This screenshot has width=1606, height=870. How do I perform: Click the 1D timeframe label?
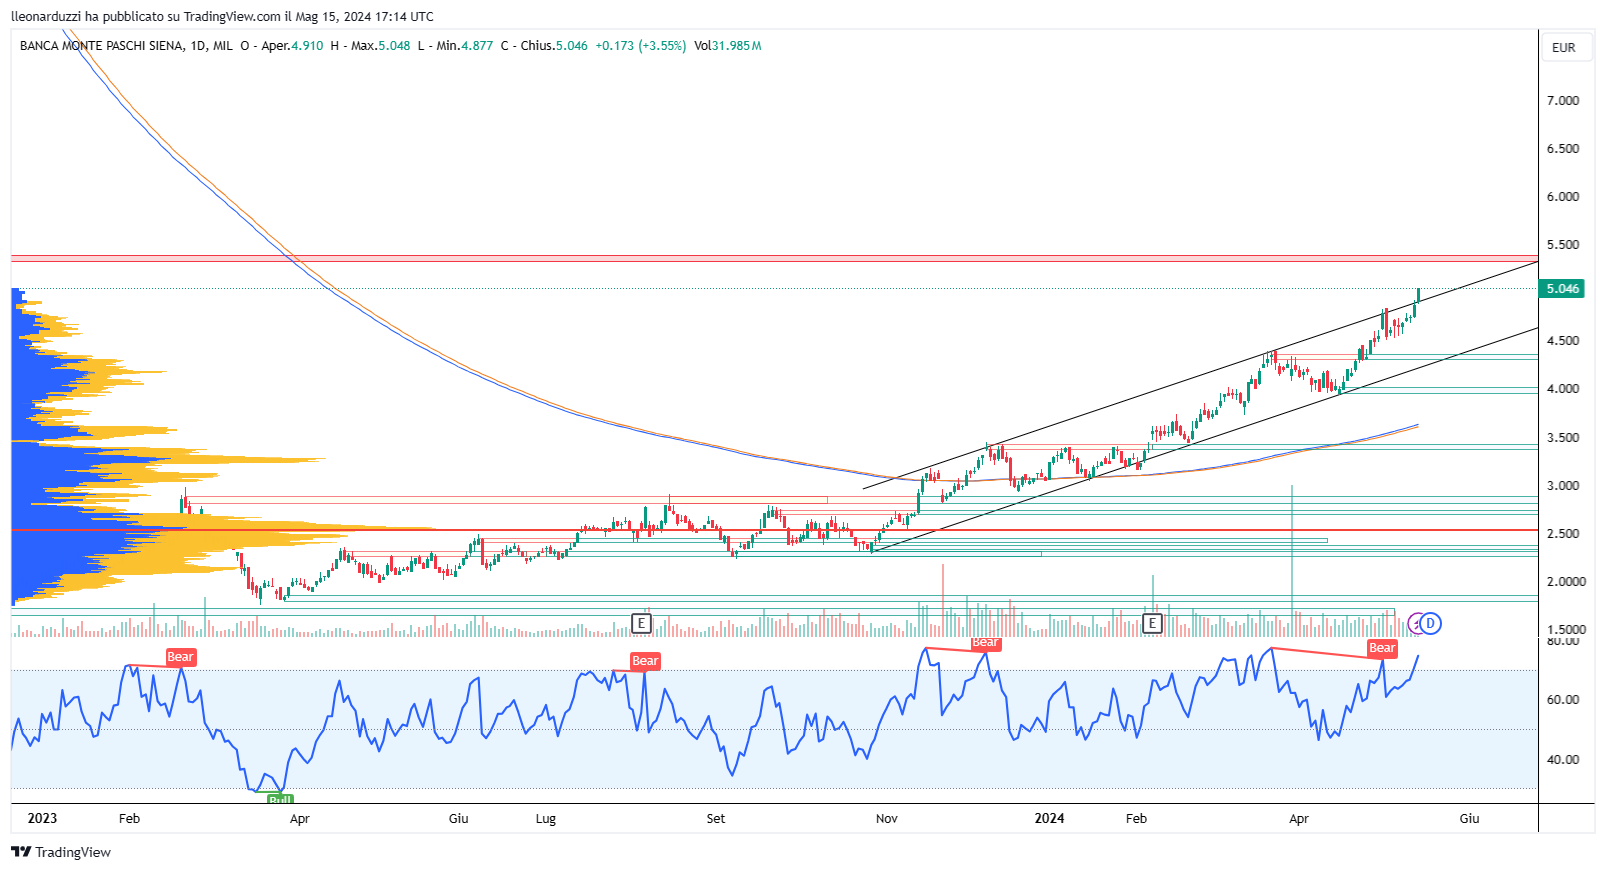click(x=198, y=46)
